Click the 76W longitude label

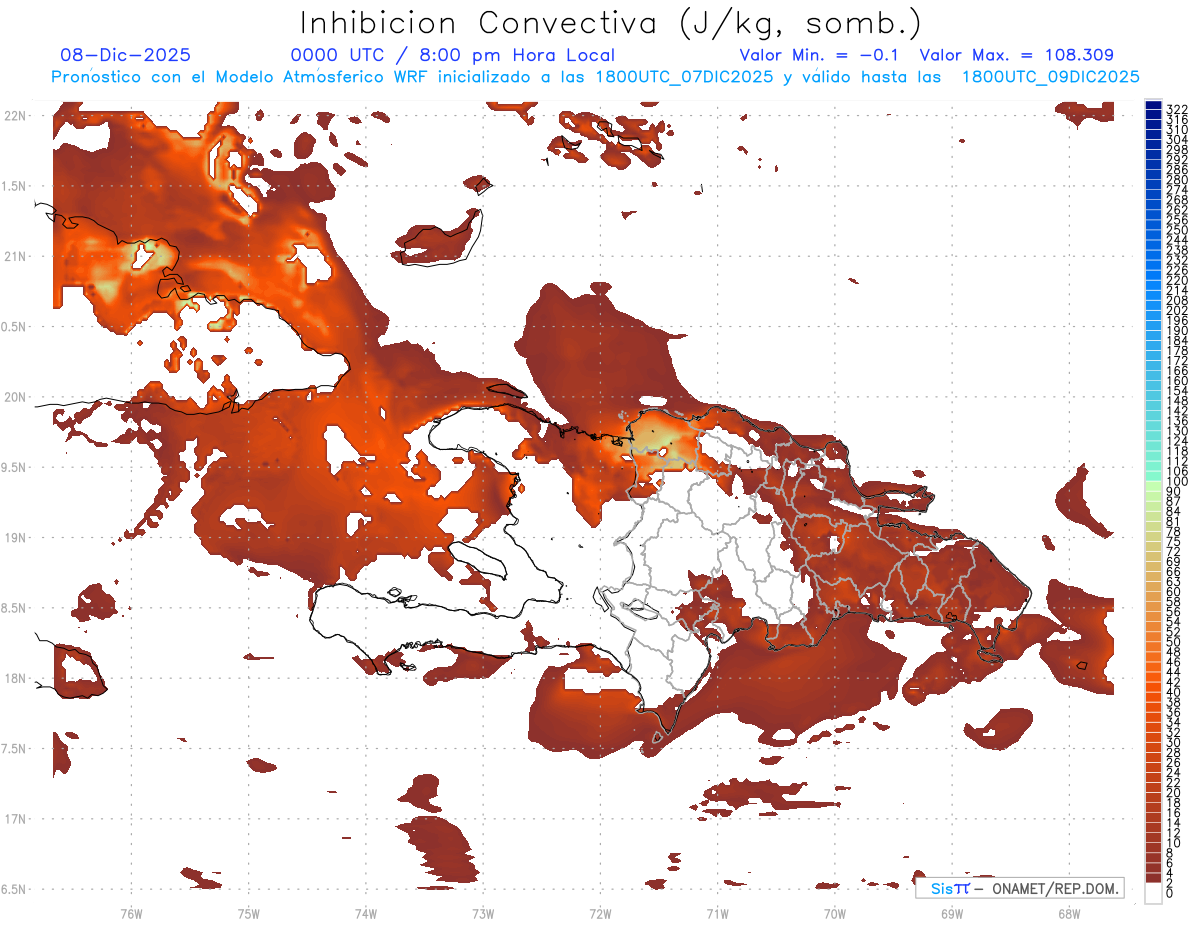tap(131, 913)
